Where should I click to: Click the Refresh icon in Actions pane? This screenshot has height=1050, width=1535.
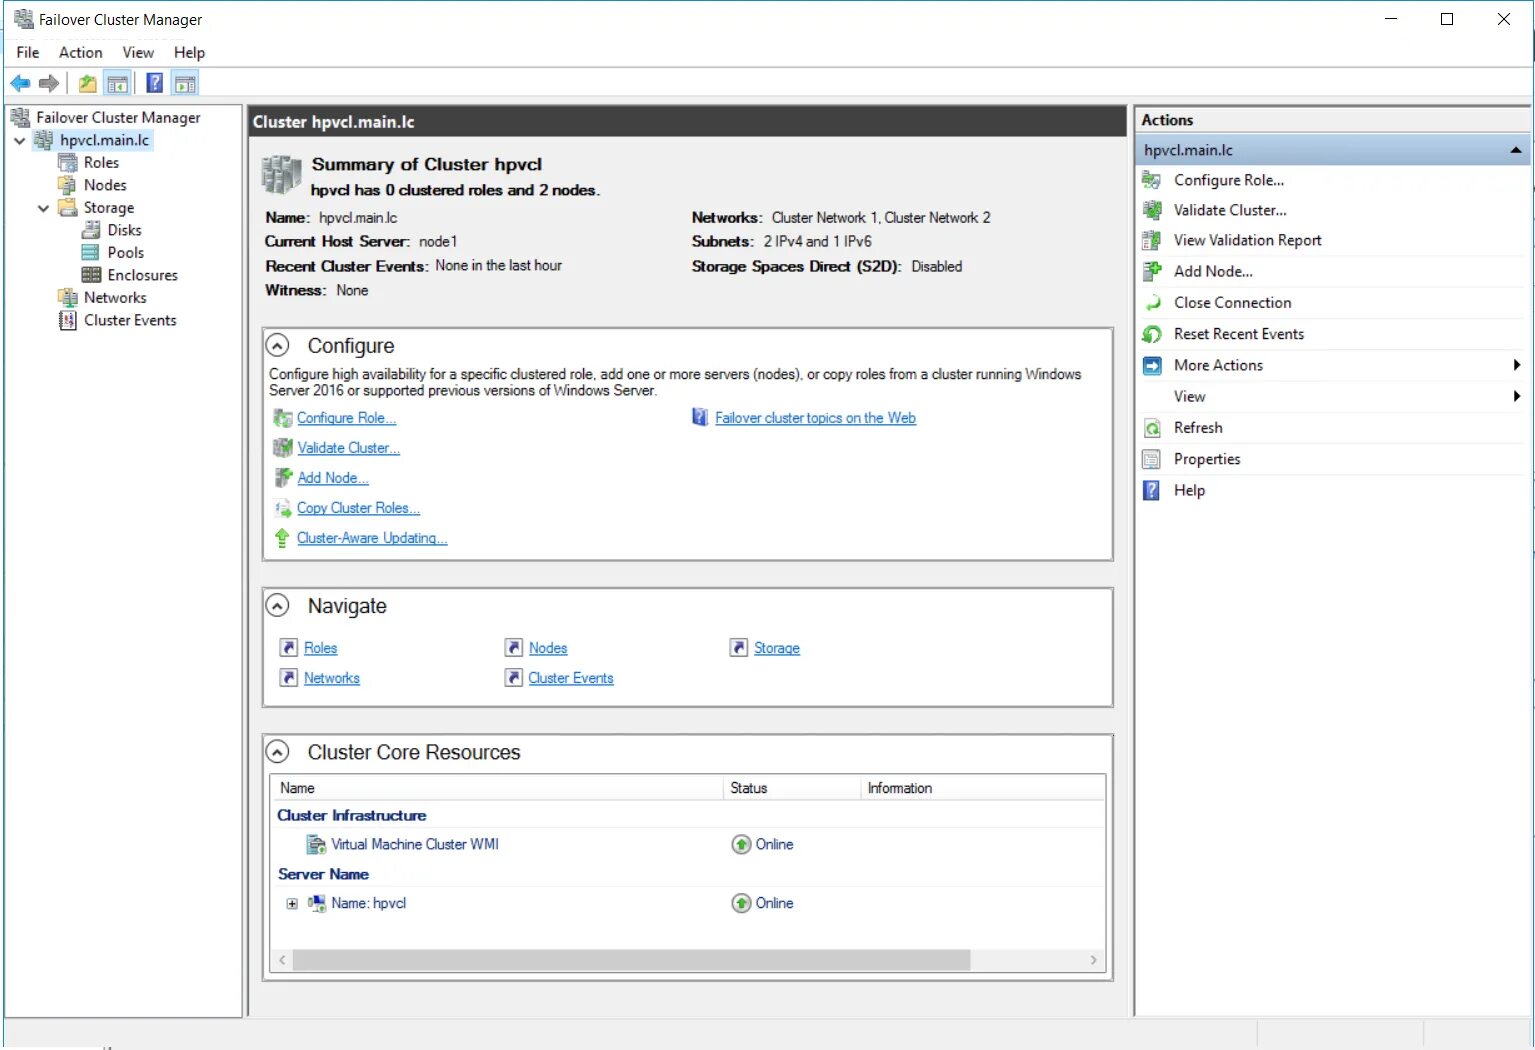1152,428
